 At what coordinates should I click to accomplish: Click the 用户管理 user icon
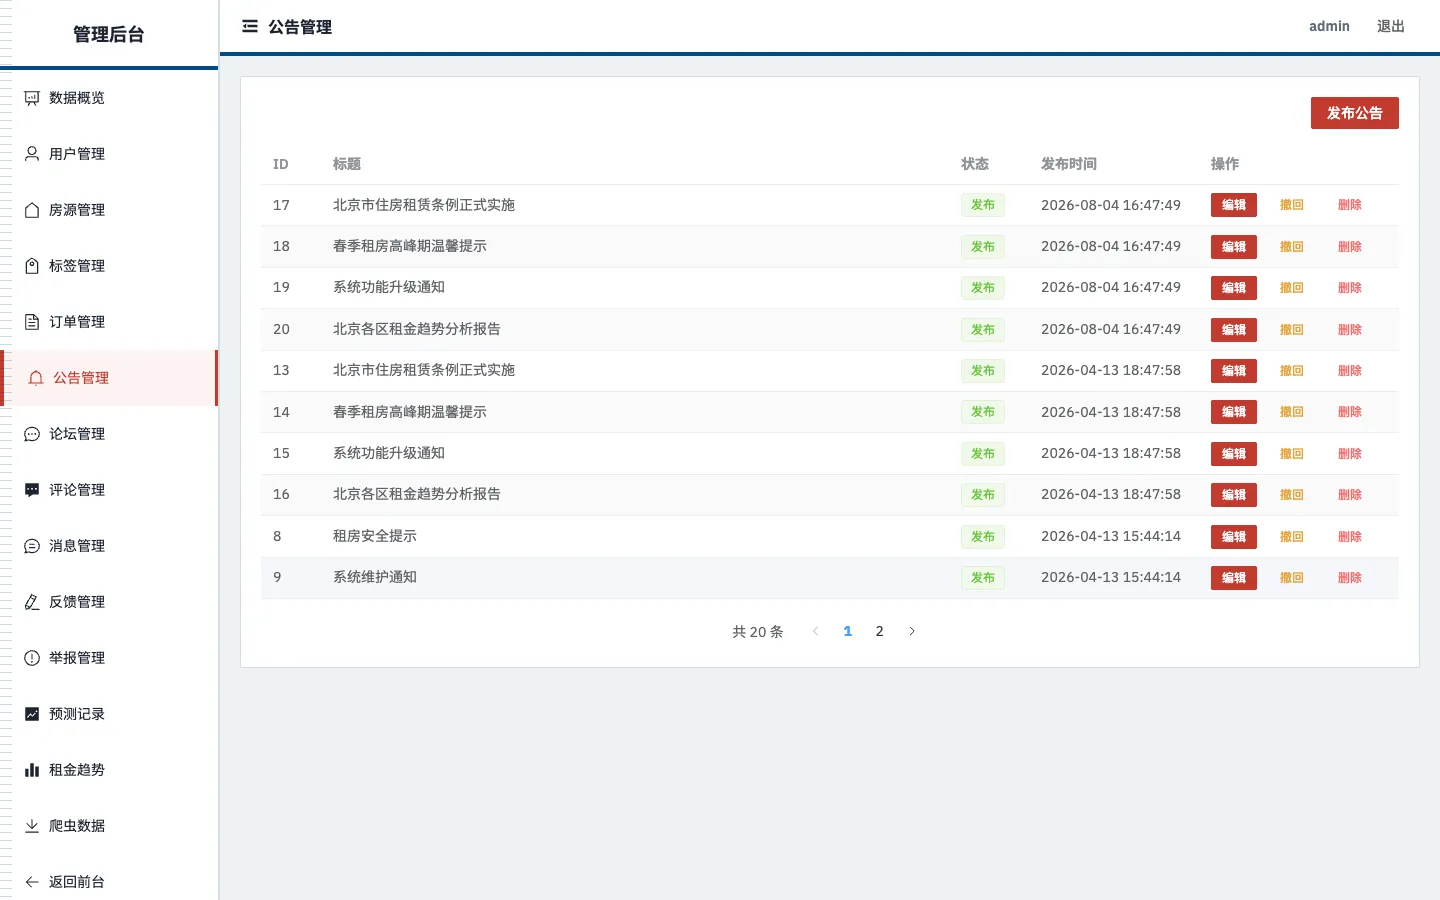[32, 154]
